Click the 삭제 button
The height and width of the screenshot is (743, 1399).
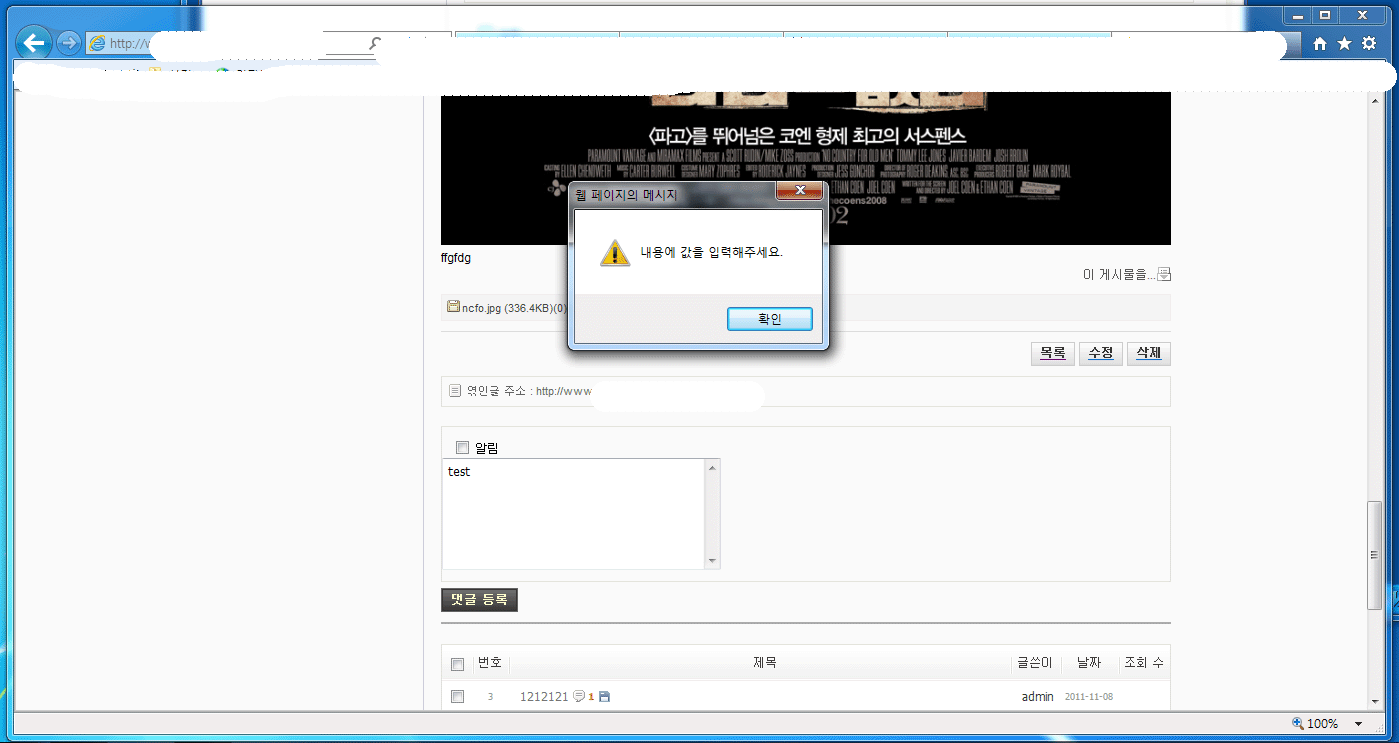pos(1148,354)
